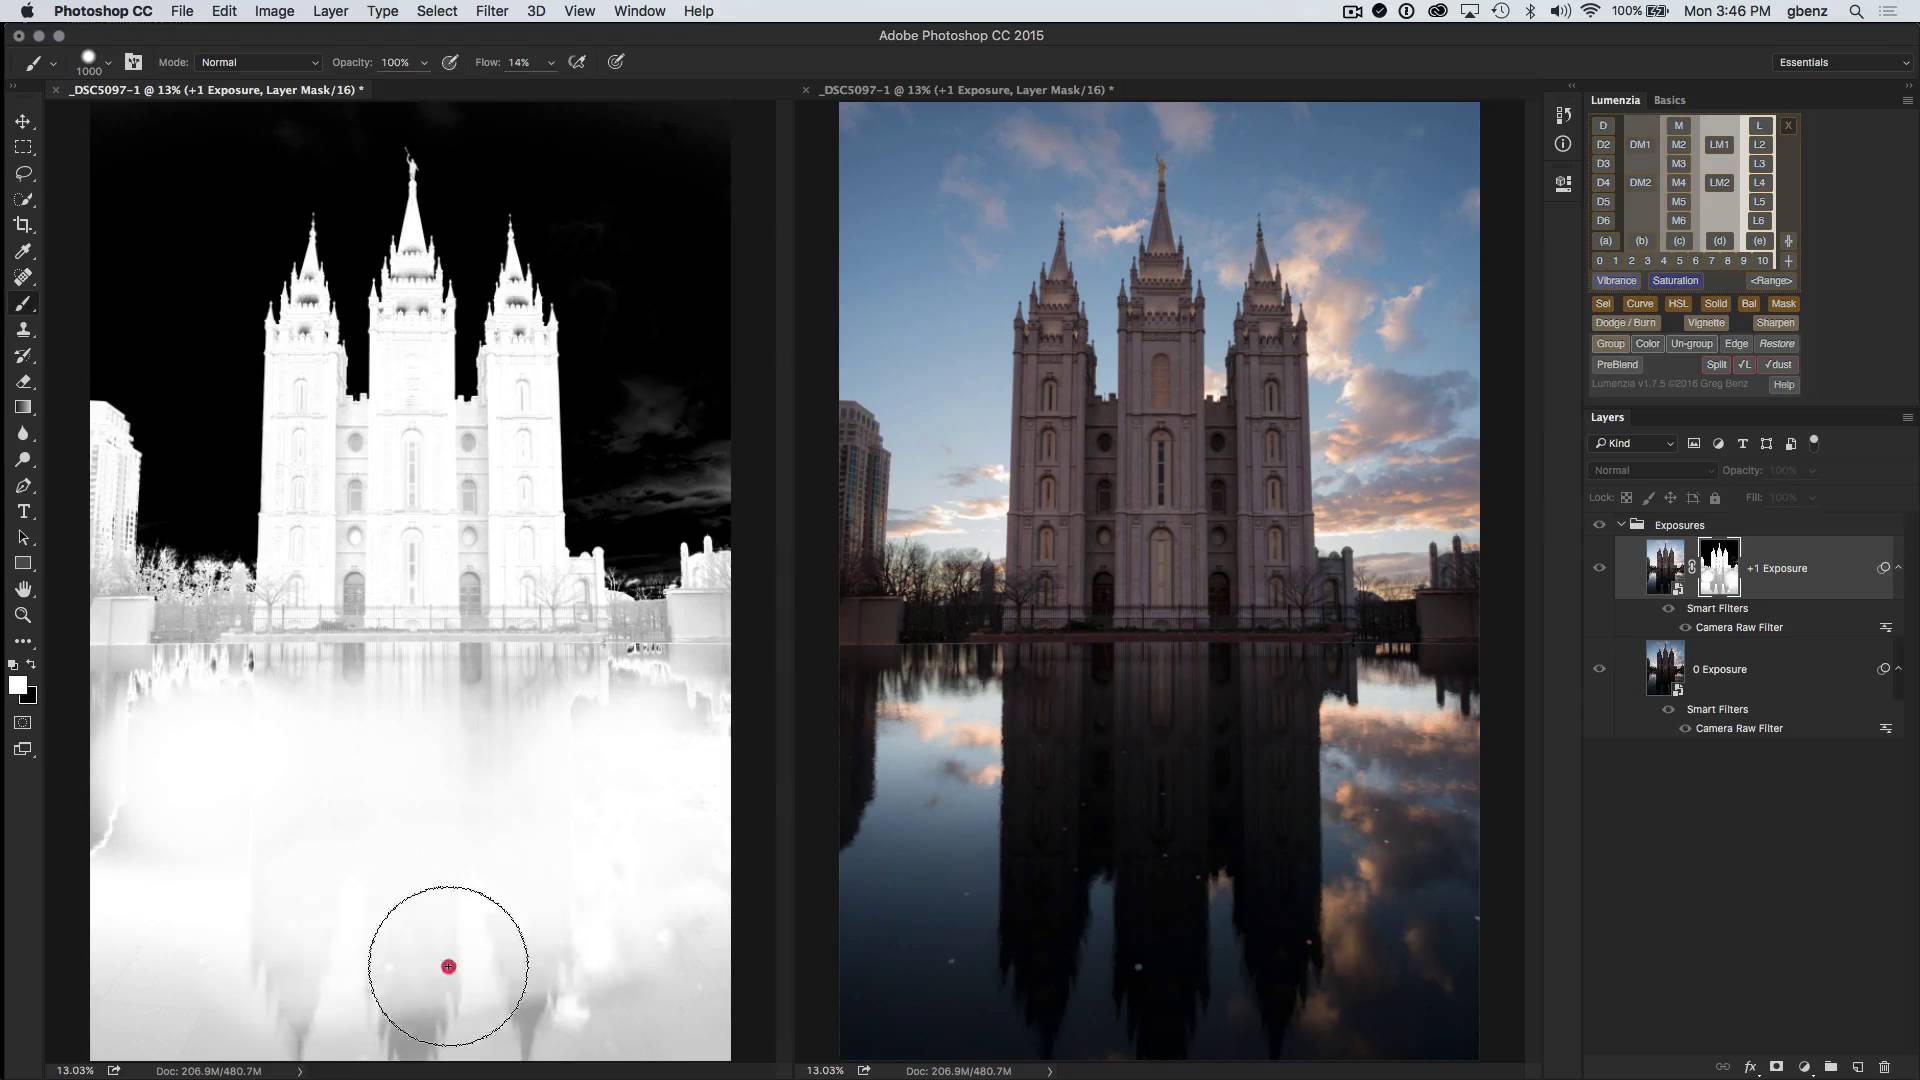Image resolution: width=1920 pixels, height=1080 pixels.
Task: Click the Vignette button in Lumenzia
Action: 1705,323
